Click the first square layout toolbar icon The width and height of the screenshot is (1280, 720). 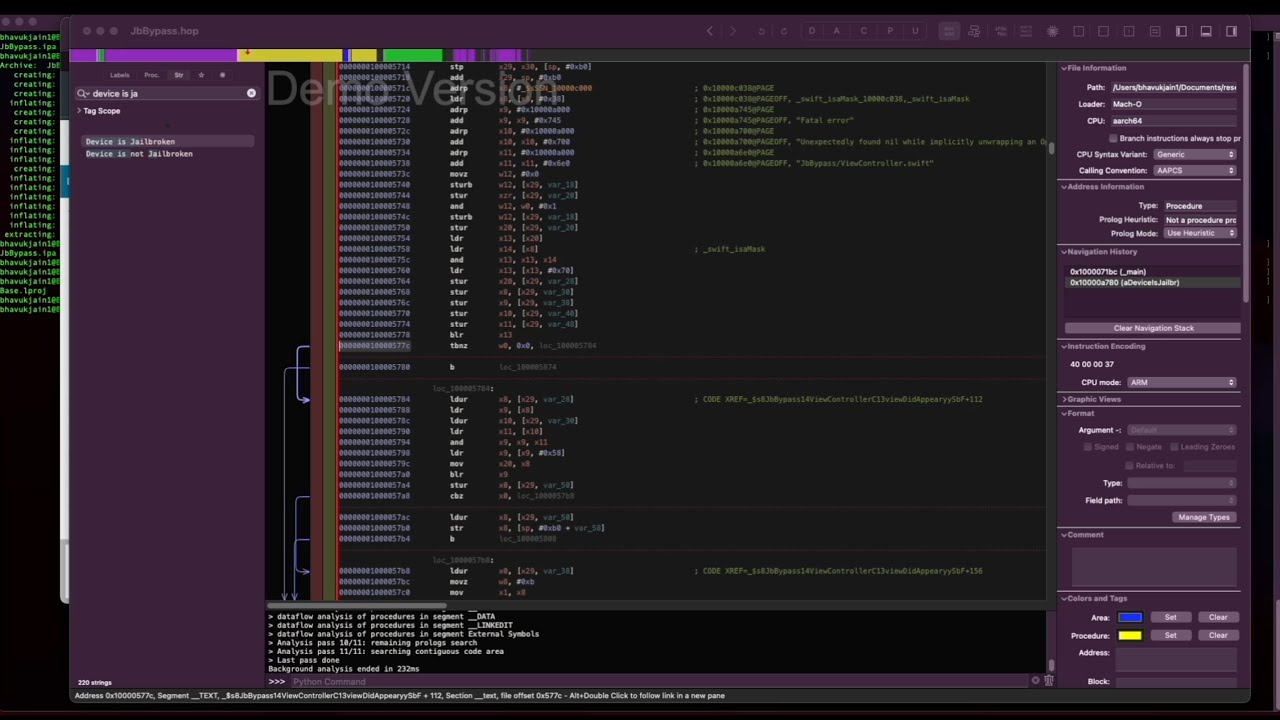(1079, 31)
